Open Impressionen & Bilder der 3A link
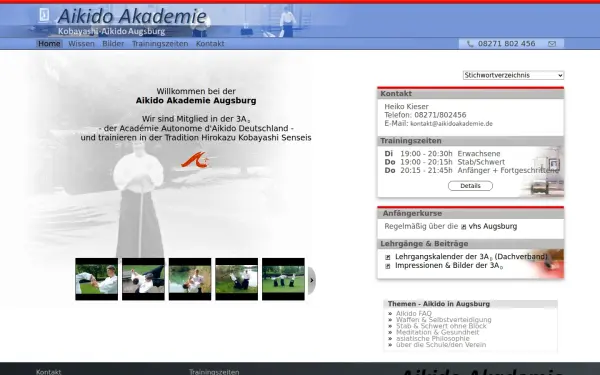The width and height of the screenshot is (600, 375). click(449, 266)
